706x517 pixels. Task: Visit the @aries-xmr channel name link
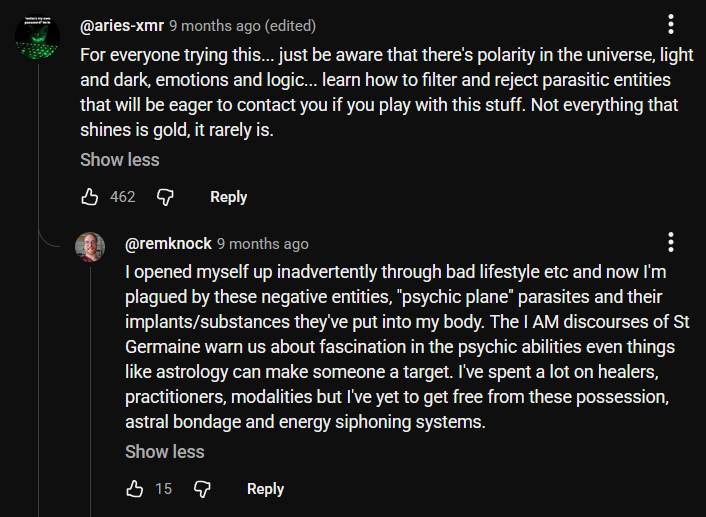122,26
